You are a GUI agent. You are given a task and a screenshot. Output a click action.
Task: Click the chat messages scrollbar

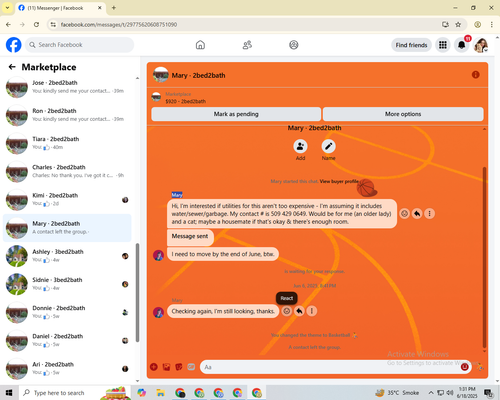(x=484, y=257)
